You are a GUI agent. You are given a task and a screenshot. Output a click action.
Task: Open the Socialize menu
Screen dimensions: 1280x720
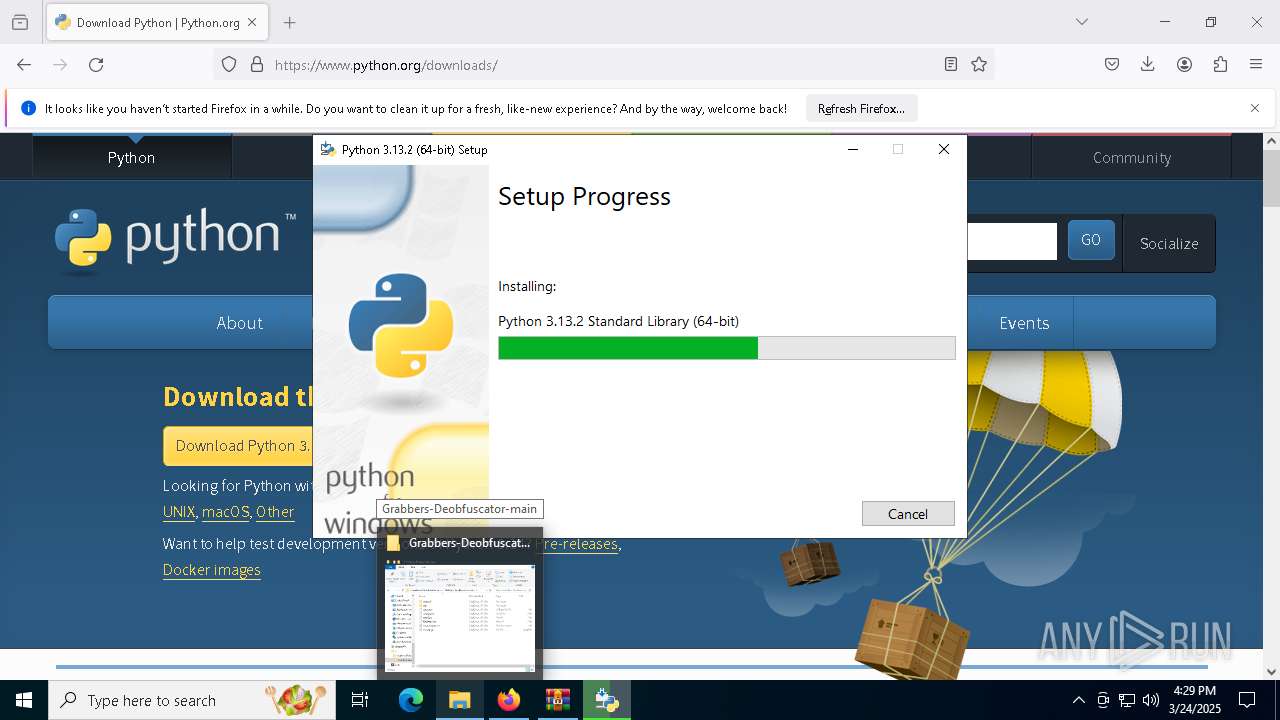1169,243
